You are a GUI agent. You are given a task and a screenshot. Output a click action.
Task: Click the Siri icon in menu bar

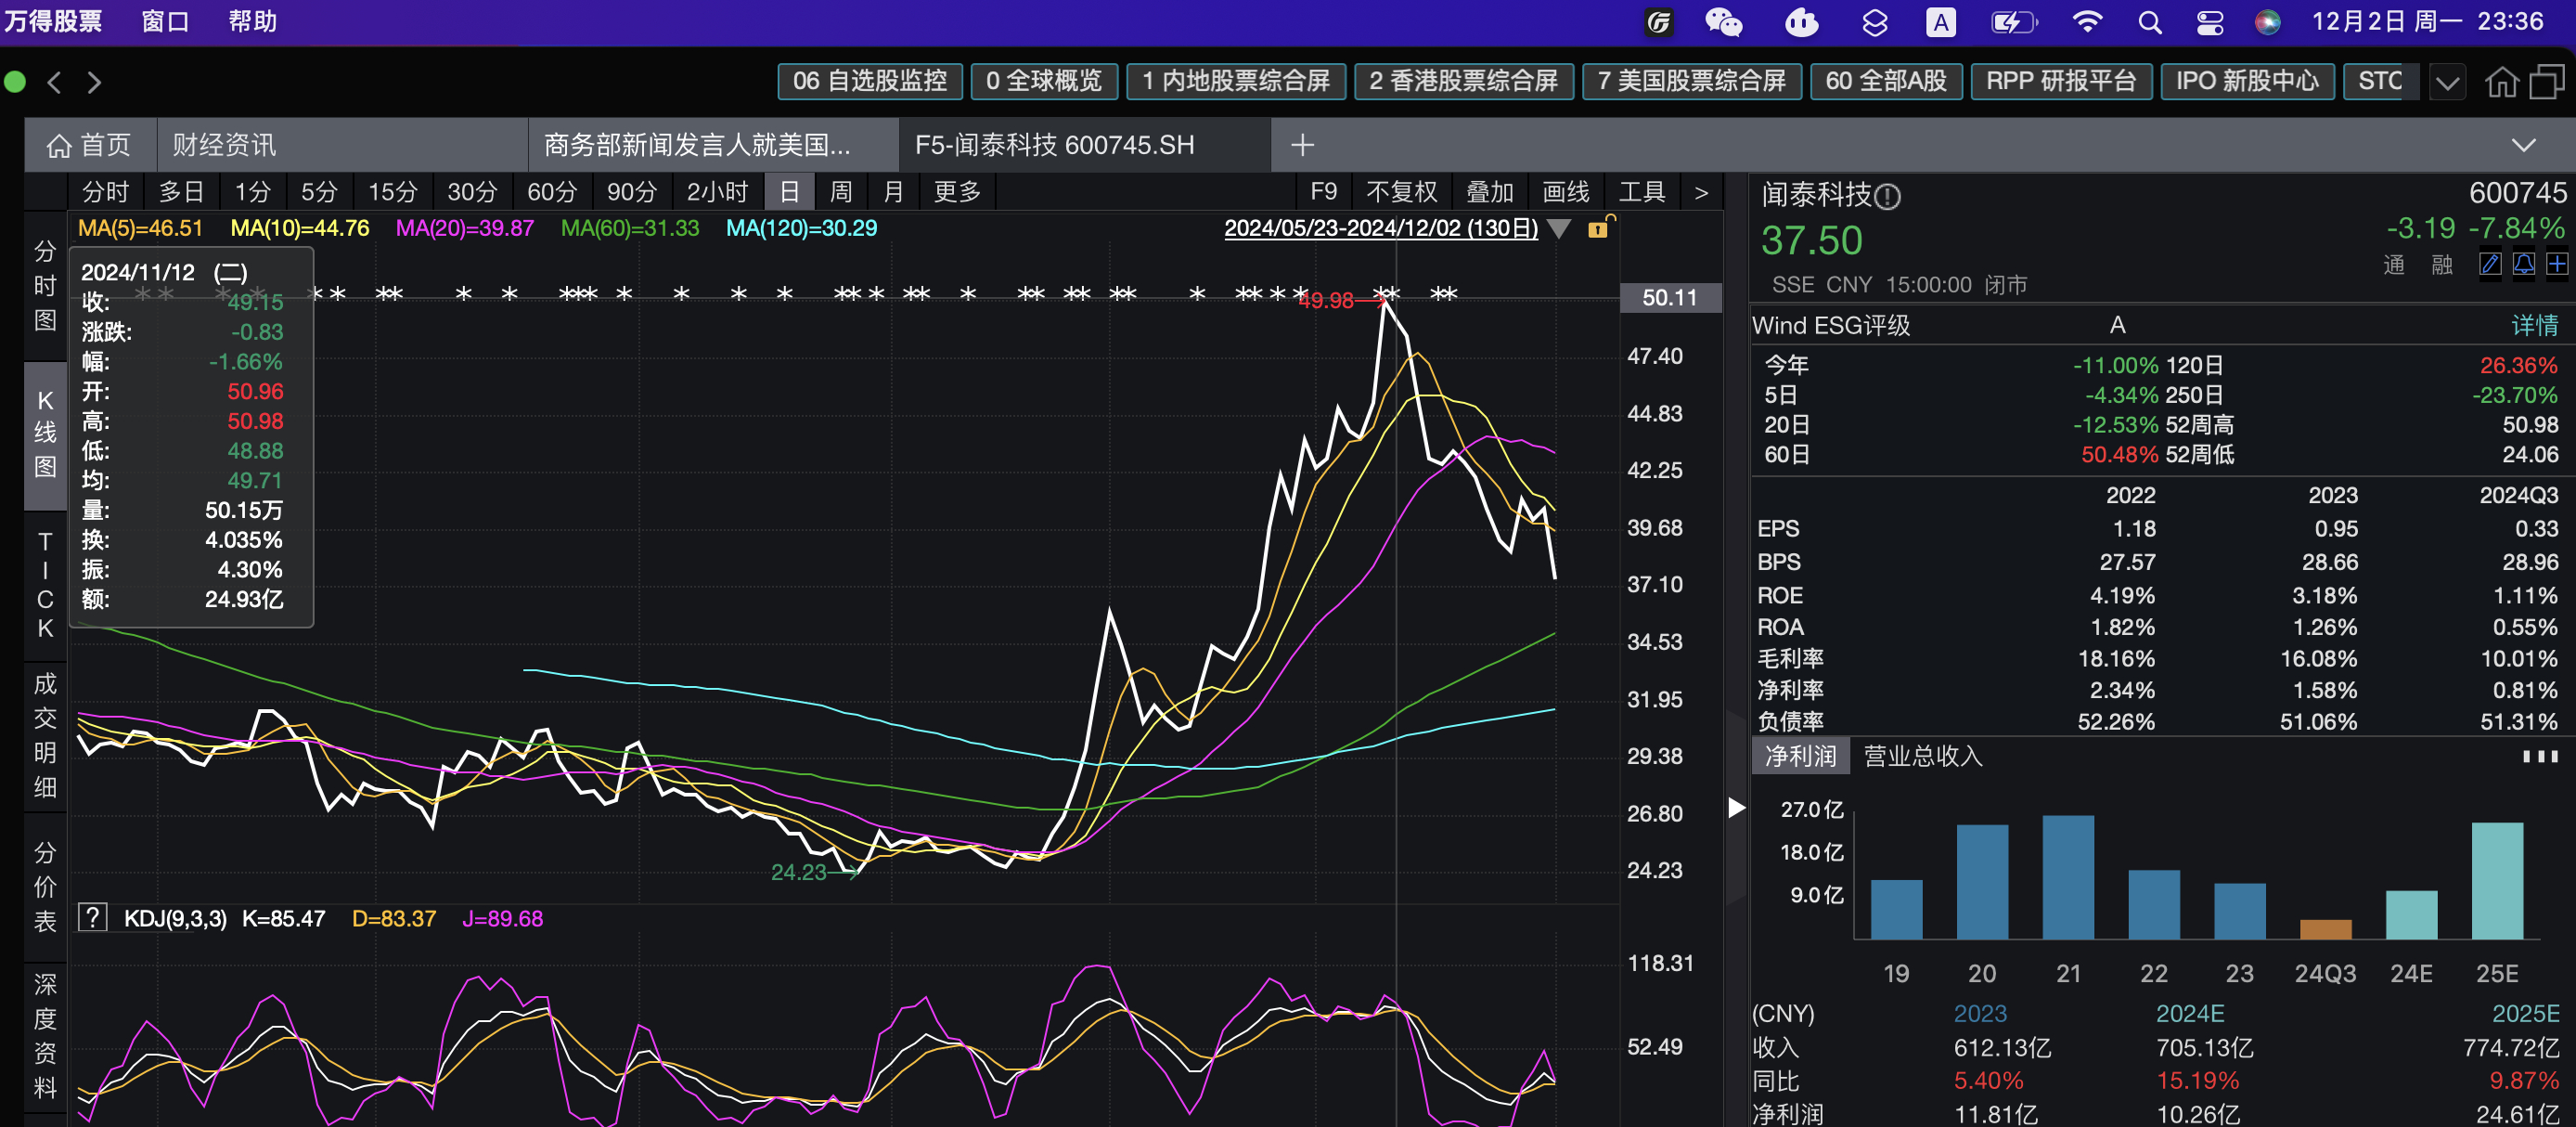2268,22
